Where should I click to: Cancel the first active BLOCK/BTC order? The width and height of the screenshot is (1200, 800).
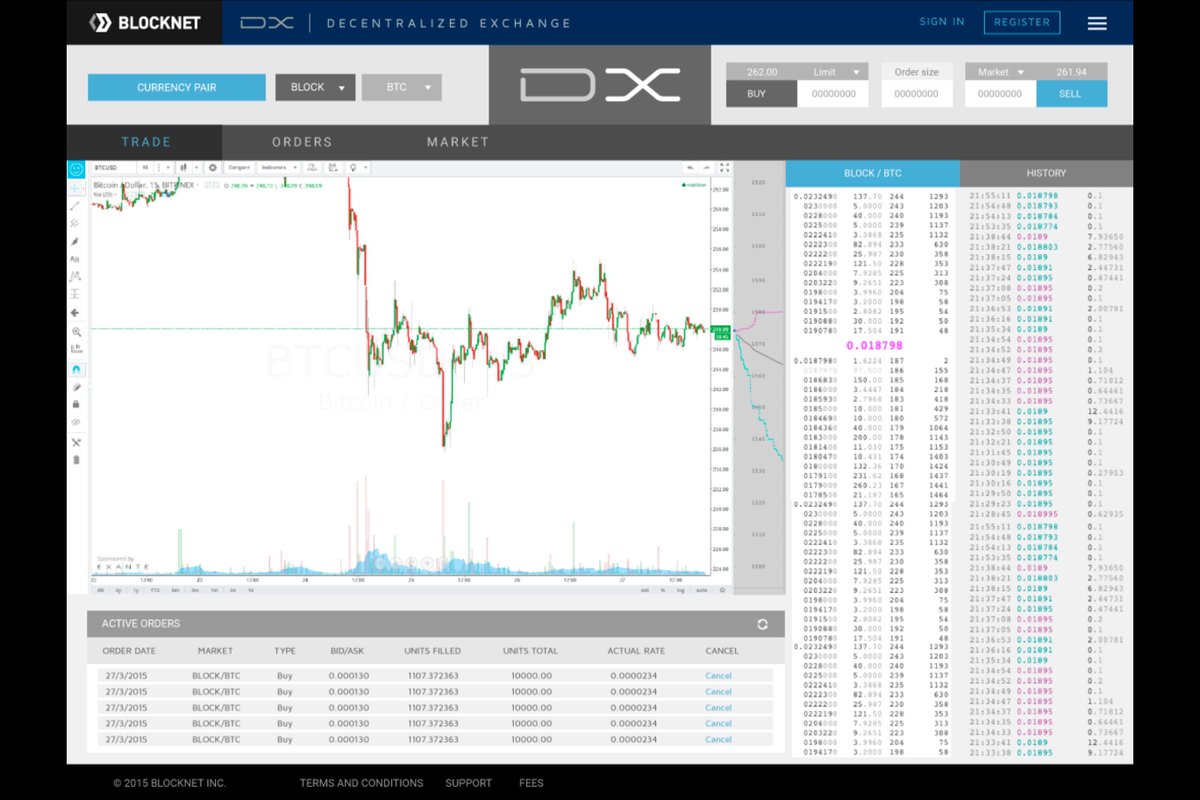pyautogui.click(x=718, y=676)
